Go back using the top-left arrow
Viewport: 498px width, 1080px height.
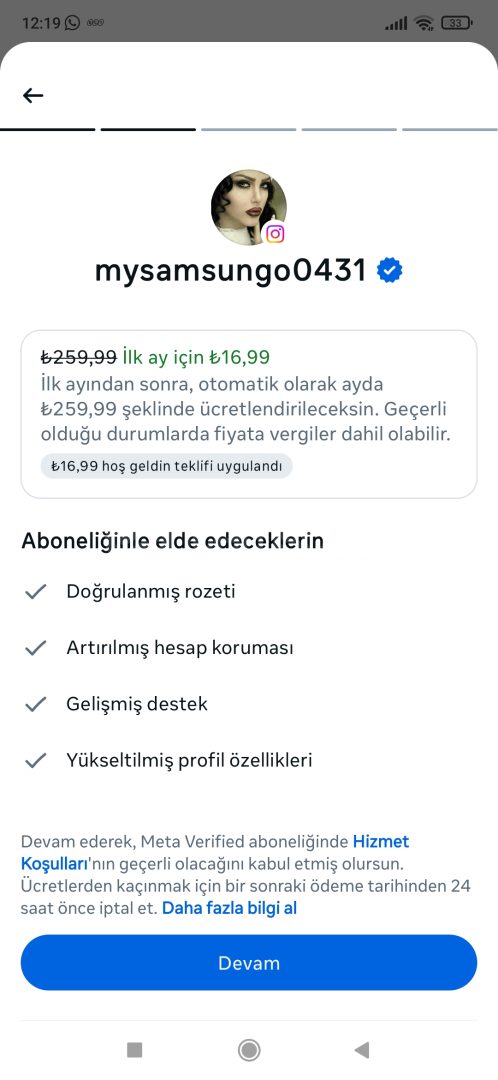point(33,96)
